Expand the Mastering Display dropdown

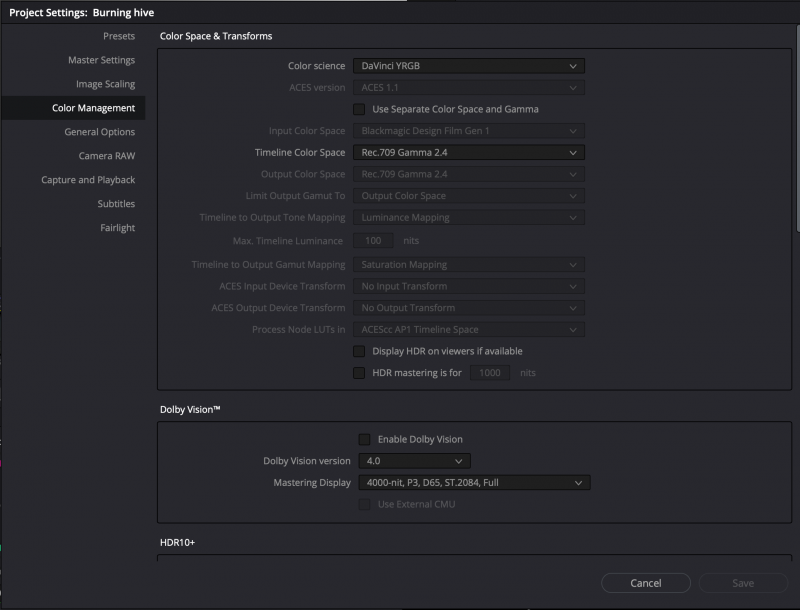coord(471,483)
